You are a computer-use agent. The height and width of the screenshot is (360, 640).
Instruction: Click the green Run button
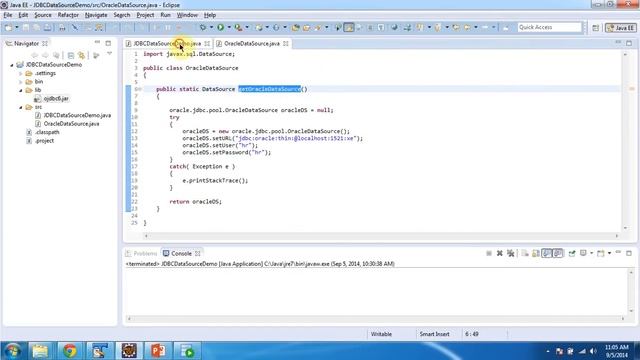220,27
